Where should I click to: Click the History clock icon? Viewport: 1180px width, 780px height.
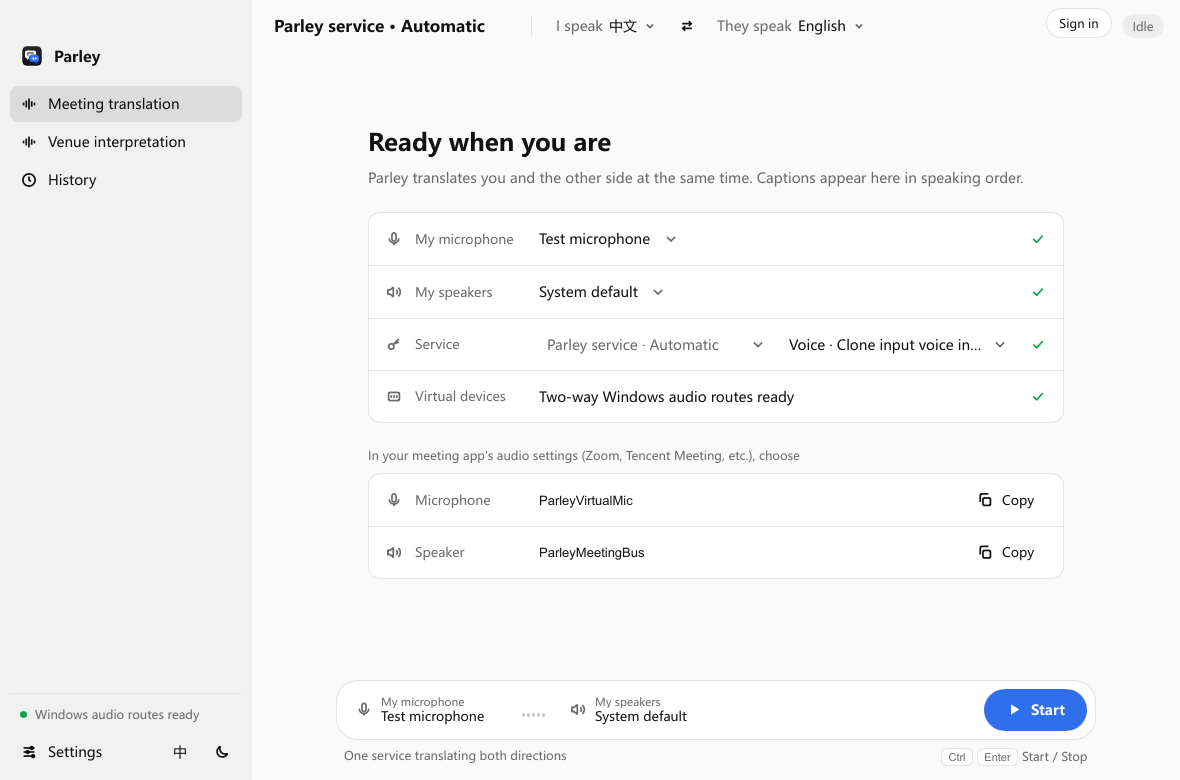(29, 180)
